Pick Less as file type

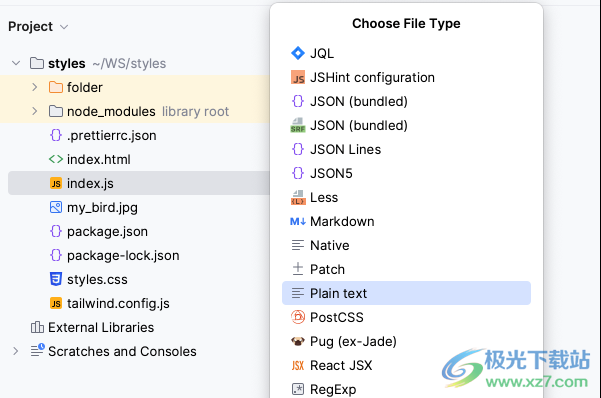[x=406, y=197]
